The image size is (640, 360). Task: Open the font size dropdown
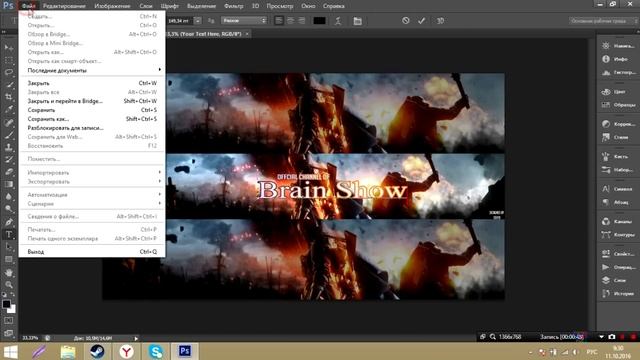click(198, 20)
